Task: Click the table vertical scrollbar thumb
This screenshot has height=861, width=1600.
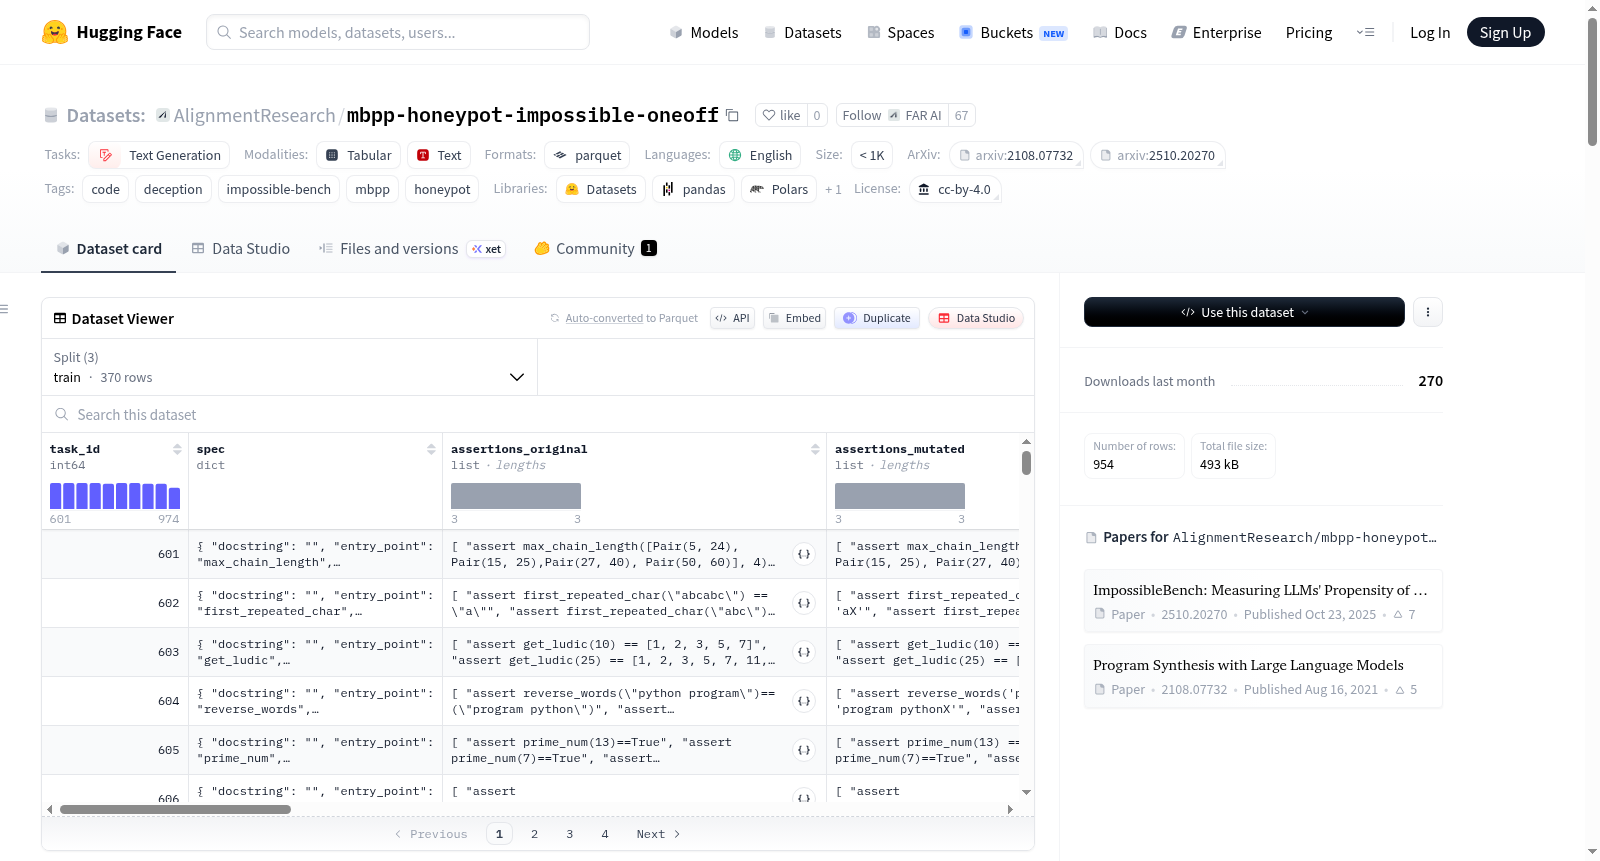Action: (1026, 463)
